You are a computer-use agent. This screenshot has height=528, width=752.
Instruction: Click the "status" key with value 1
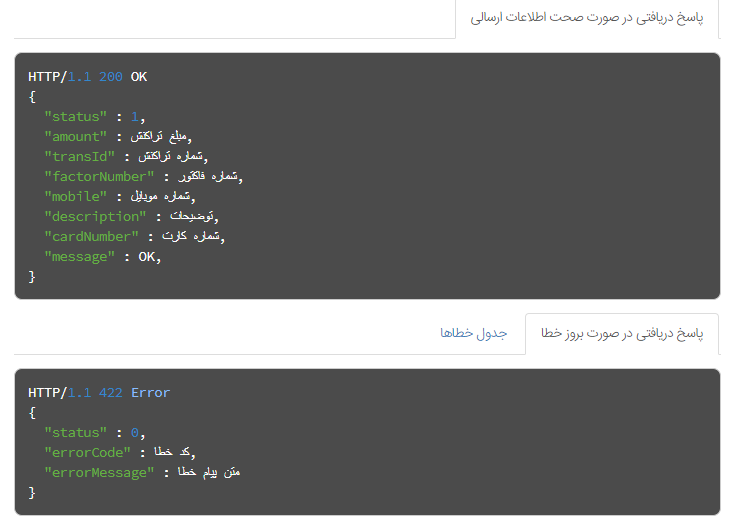(75, 117)
